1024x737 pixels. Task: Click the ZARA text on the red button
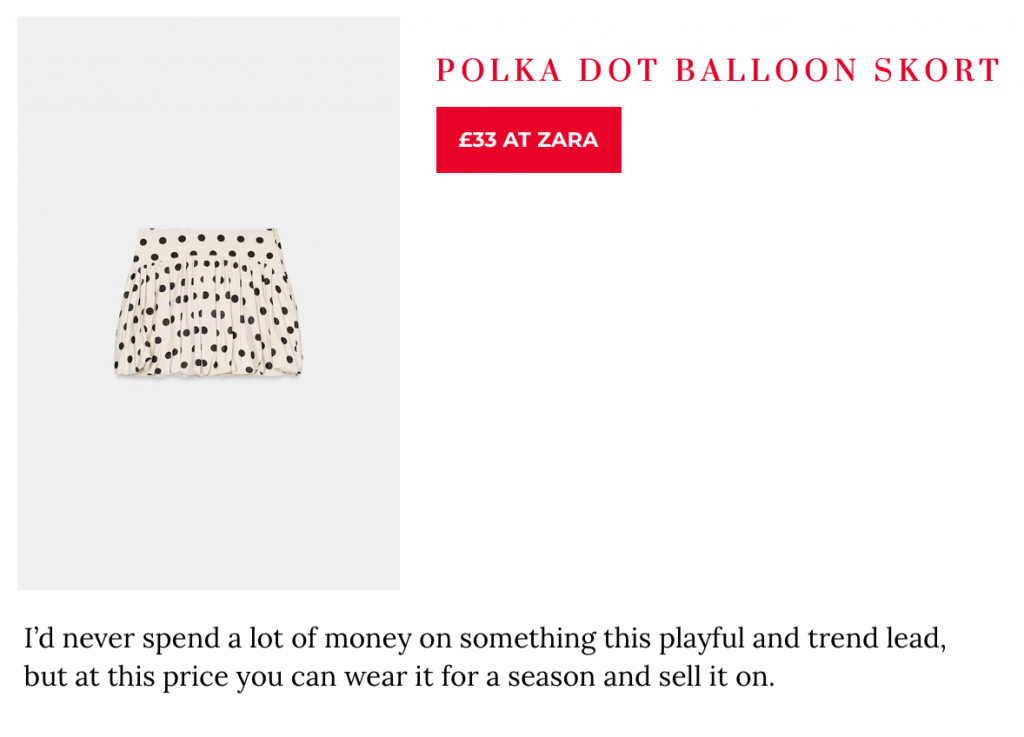[x=568, y=140]
